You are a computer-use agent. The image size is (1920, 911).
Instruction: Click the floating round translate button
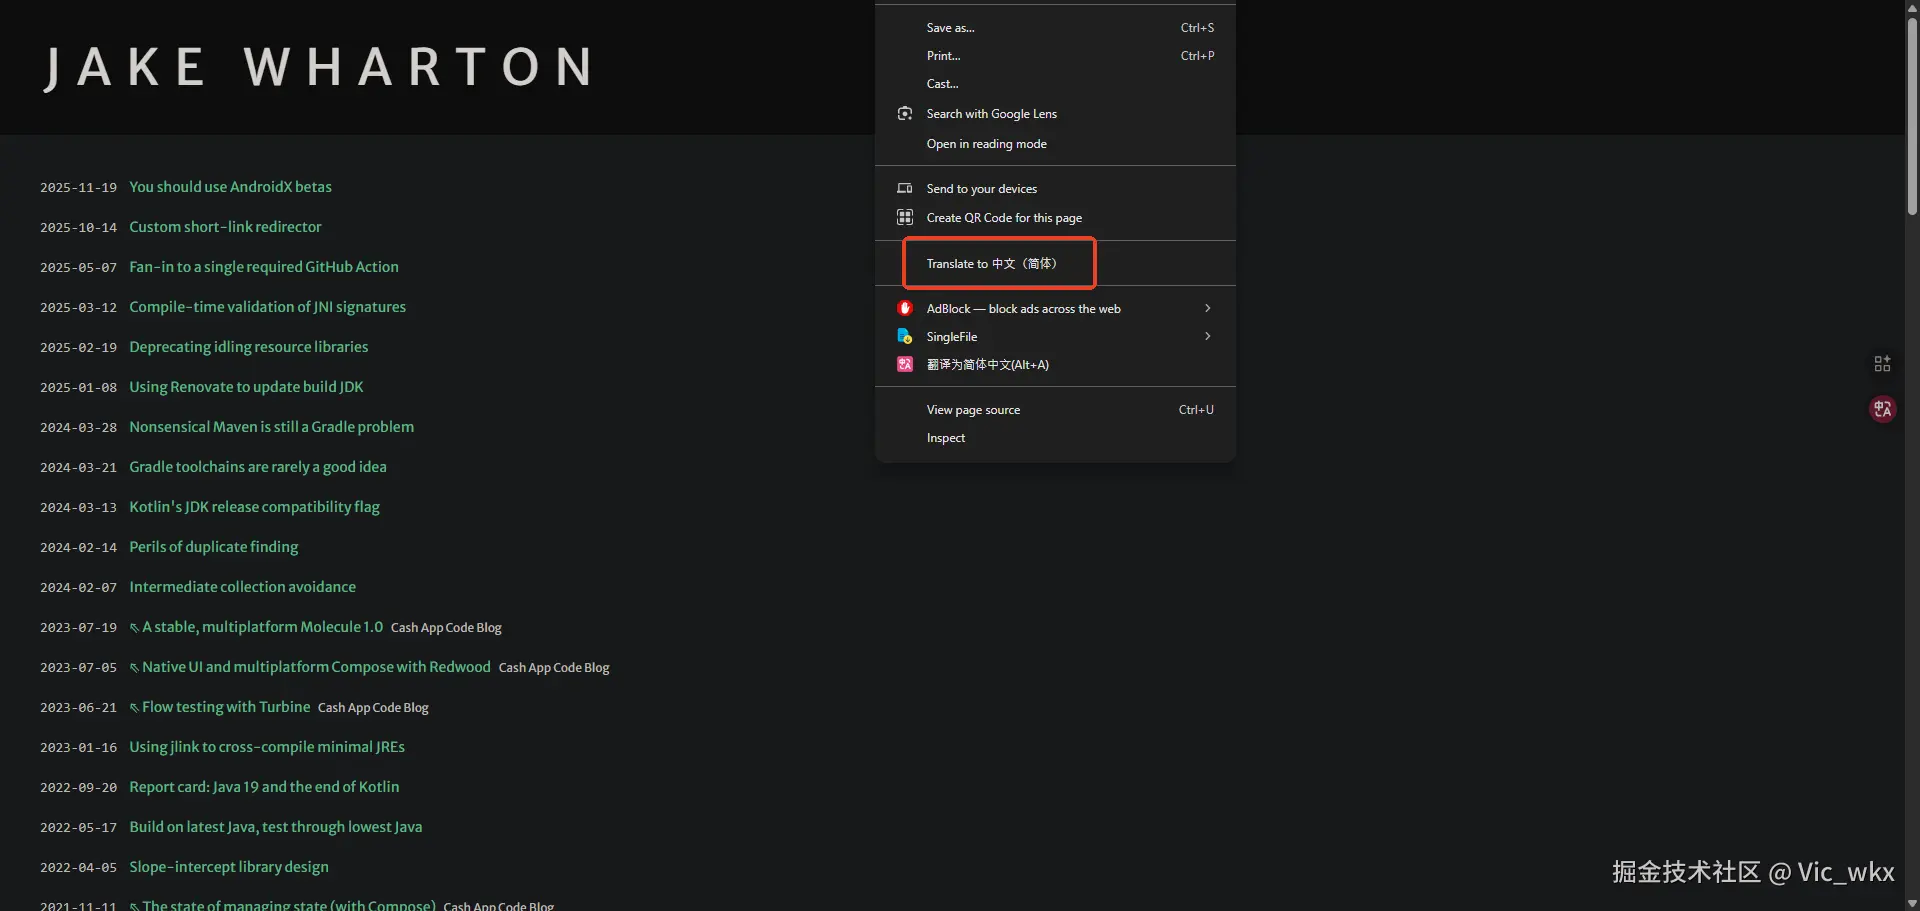(1883, 409)
